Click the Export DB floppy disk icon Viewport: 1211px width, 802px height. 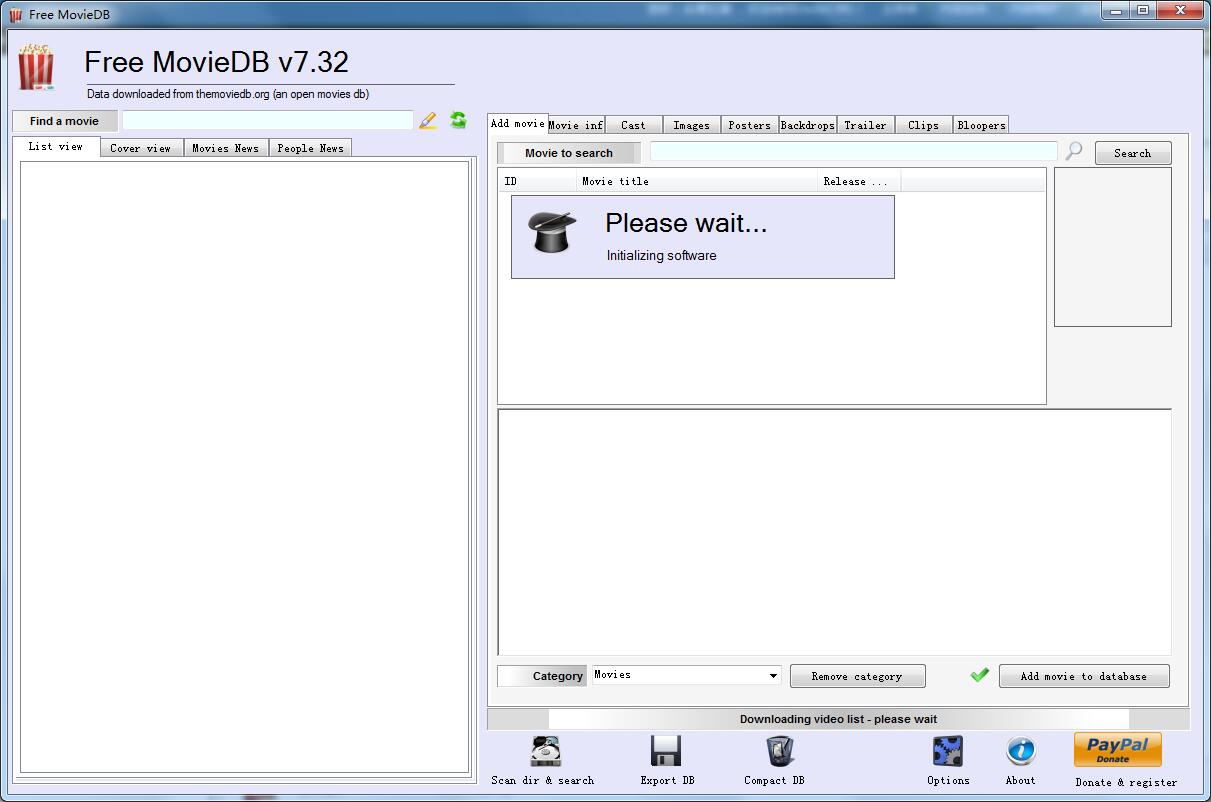tap(666, 751)
